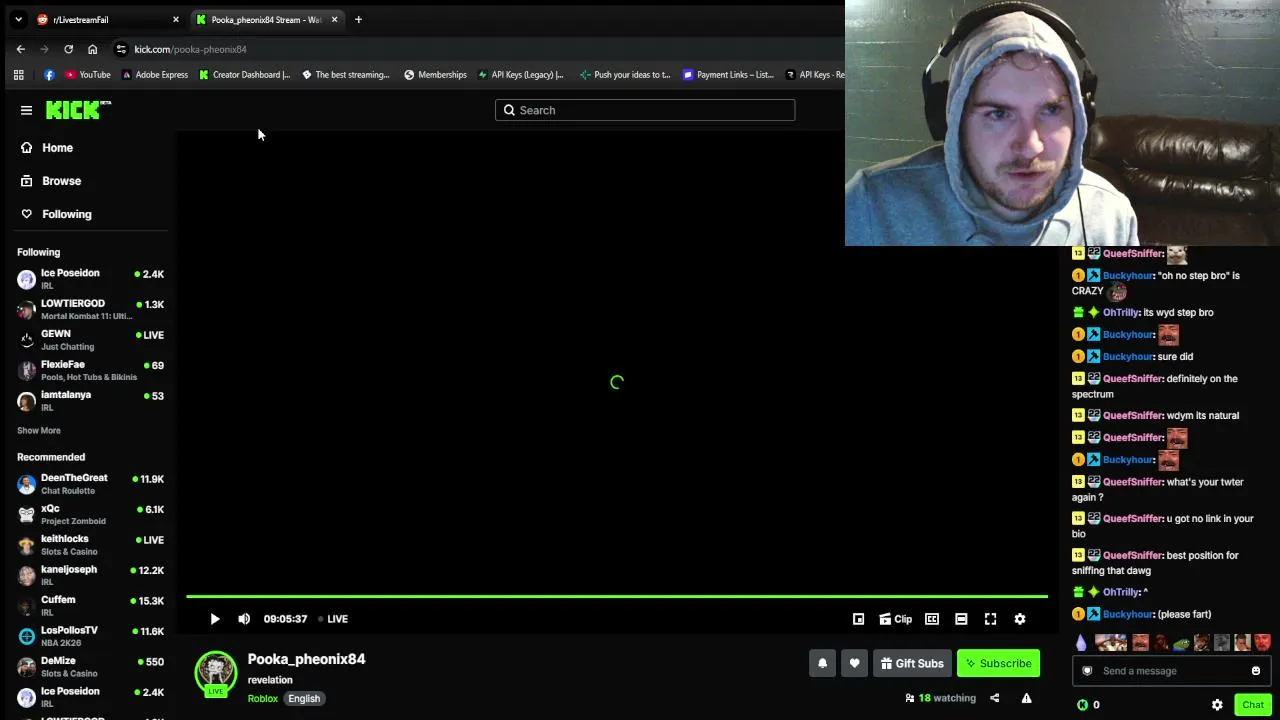The height and width of the screenshot is (720, 1280).
Task: Go to the Kick logo homepage
Action: coord(78,110)
